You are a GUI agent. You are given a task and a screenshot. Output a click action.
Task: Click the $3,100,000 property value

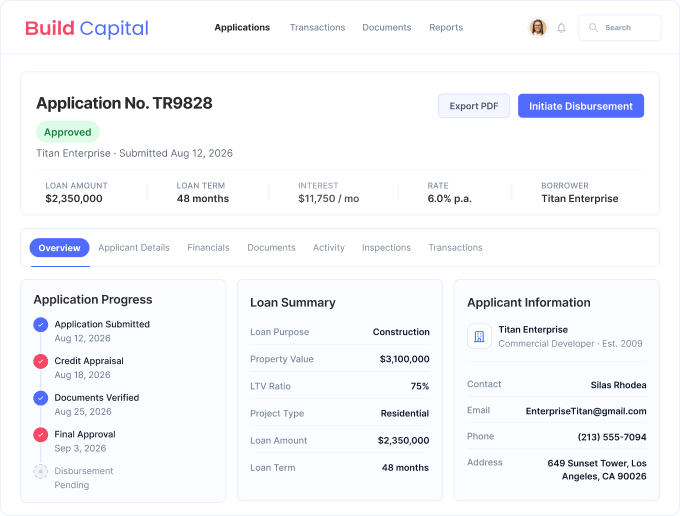[x=404, y=359]
